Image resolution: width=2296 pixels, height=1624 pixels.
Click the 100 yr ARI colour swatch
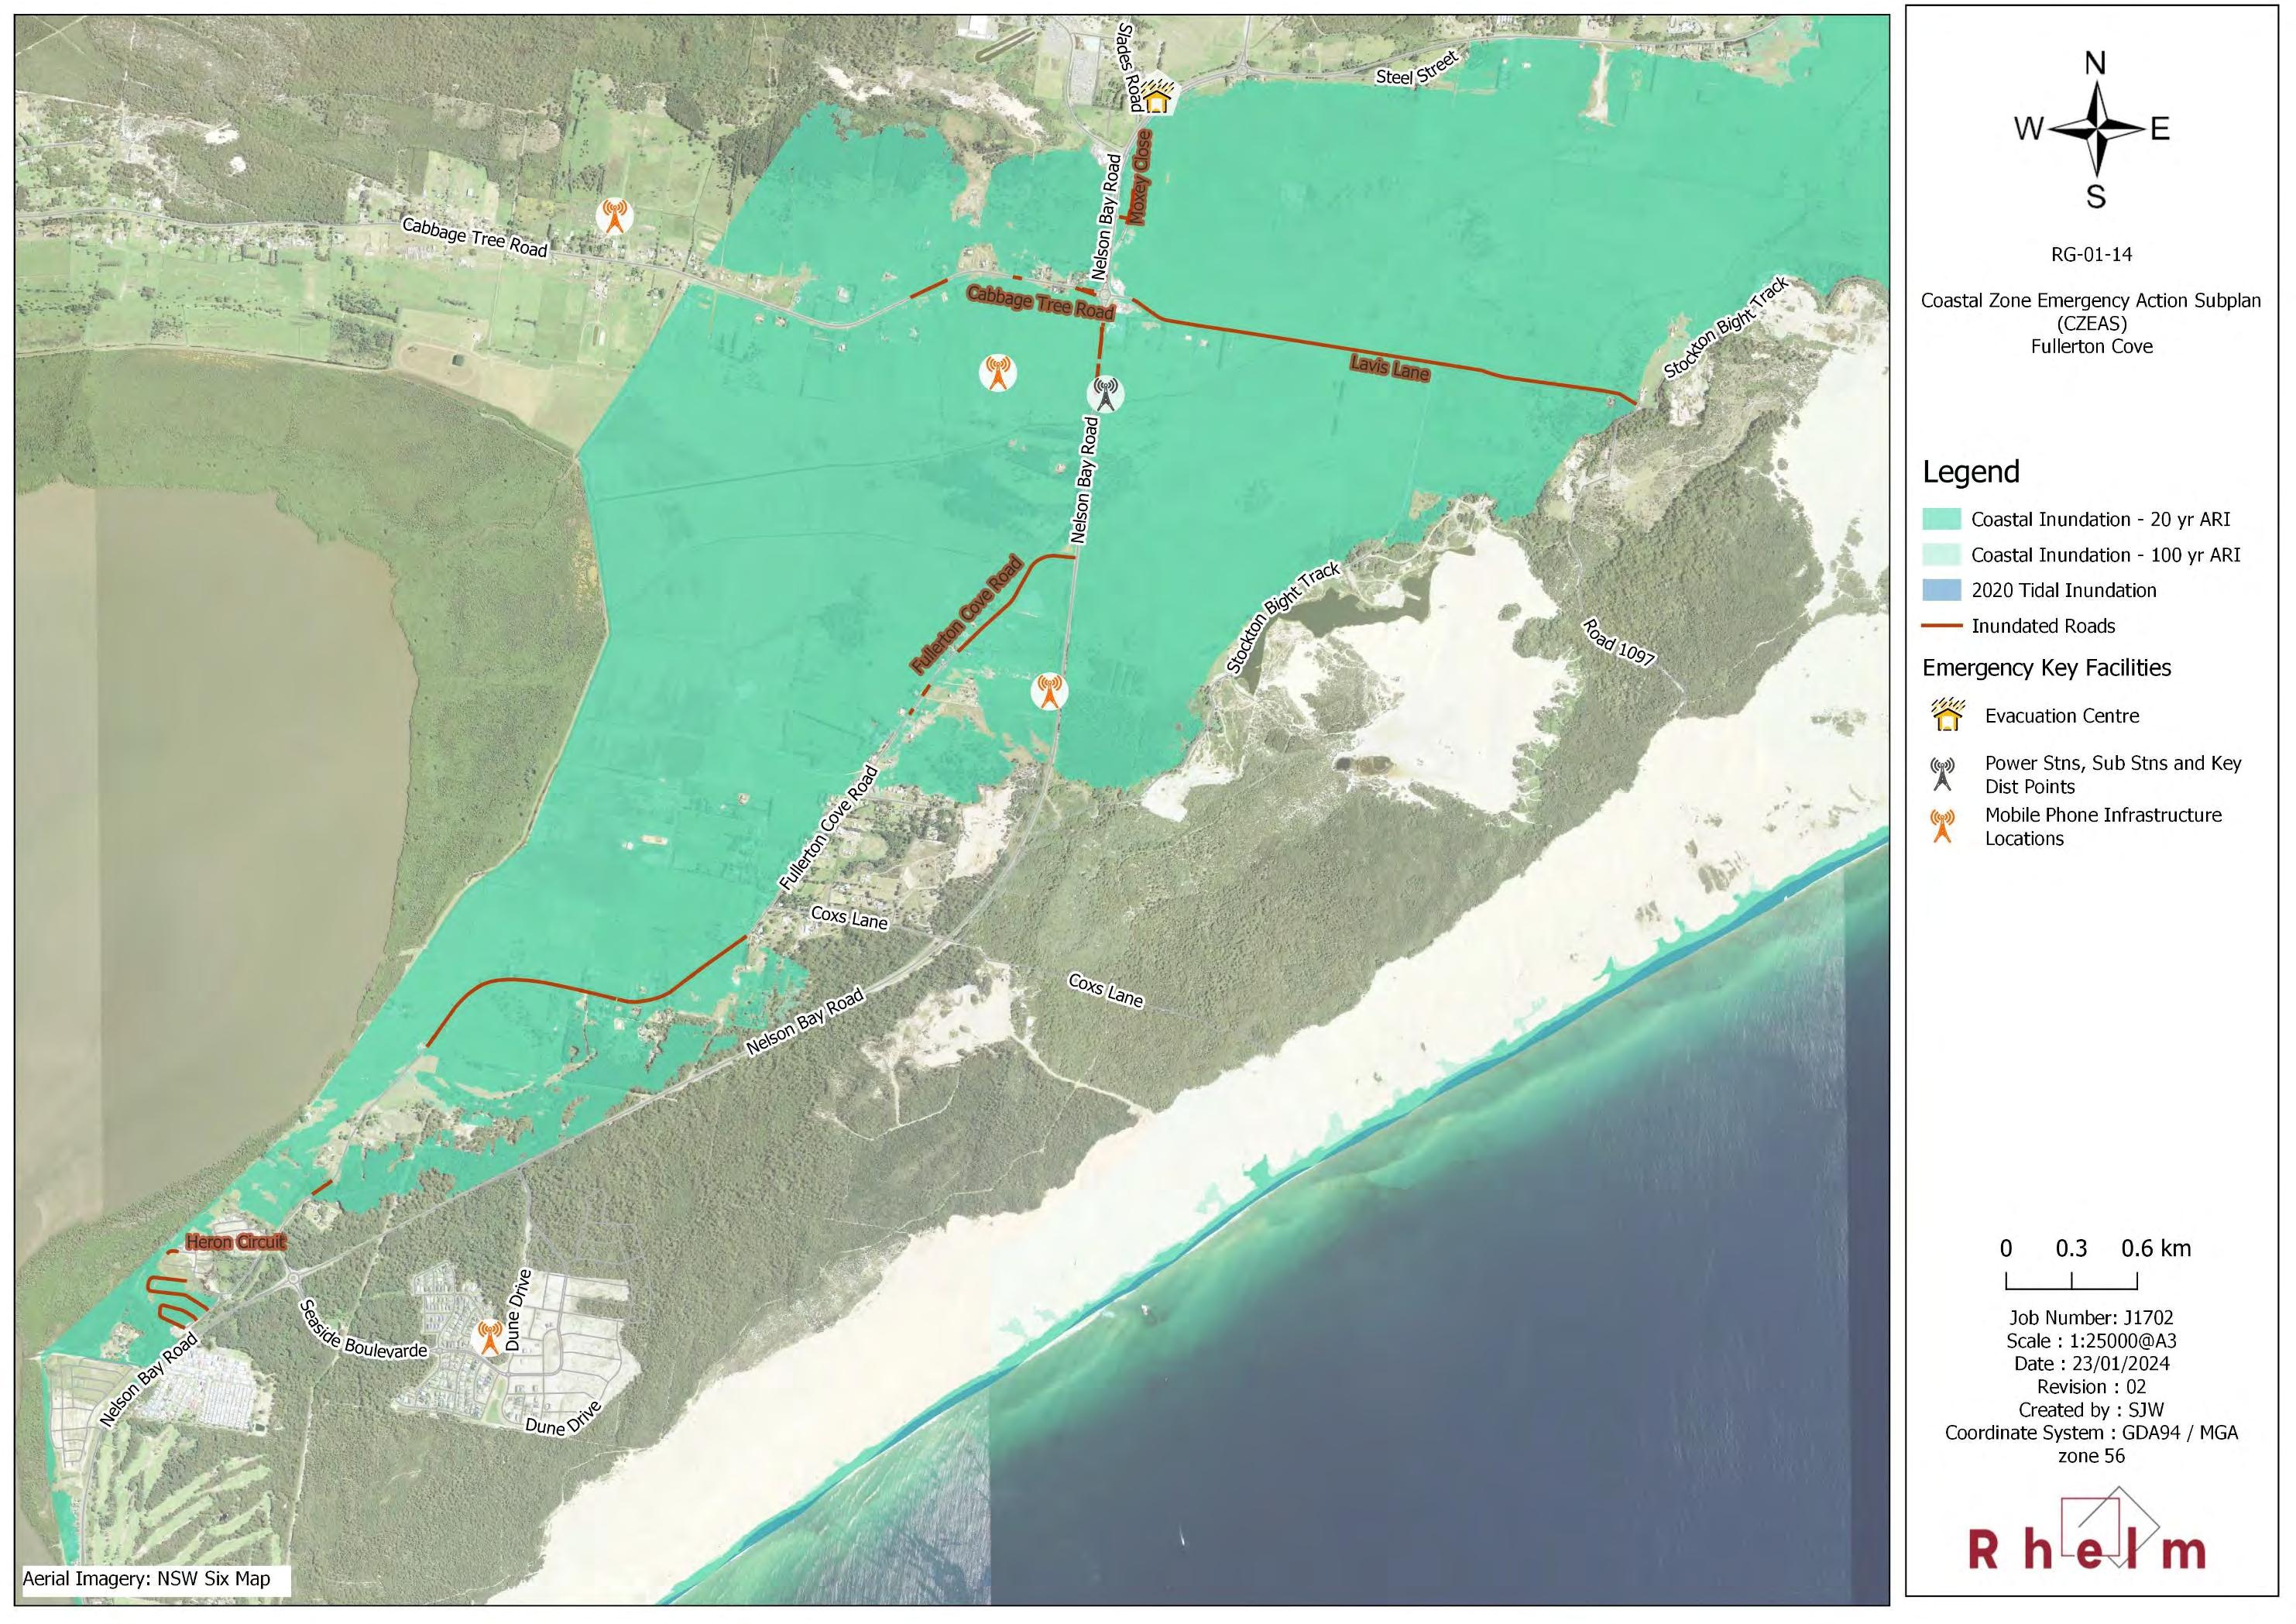[1941, 555]
